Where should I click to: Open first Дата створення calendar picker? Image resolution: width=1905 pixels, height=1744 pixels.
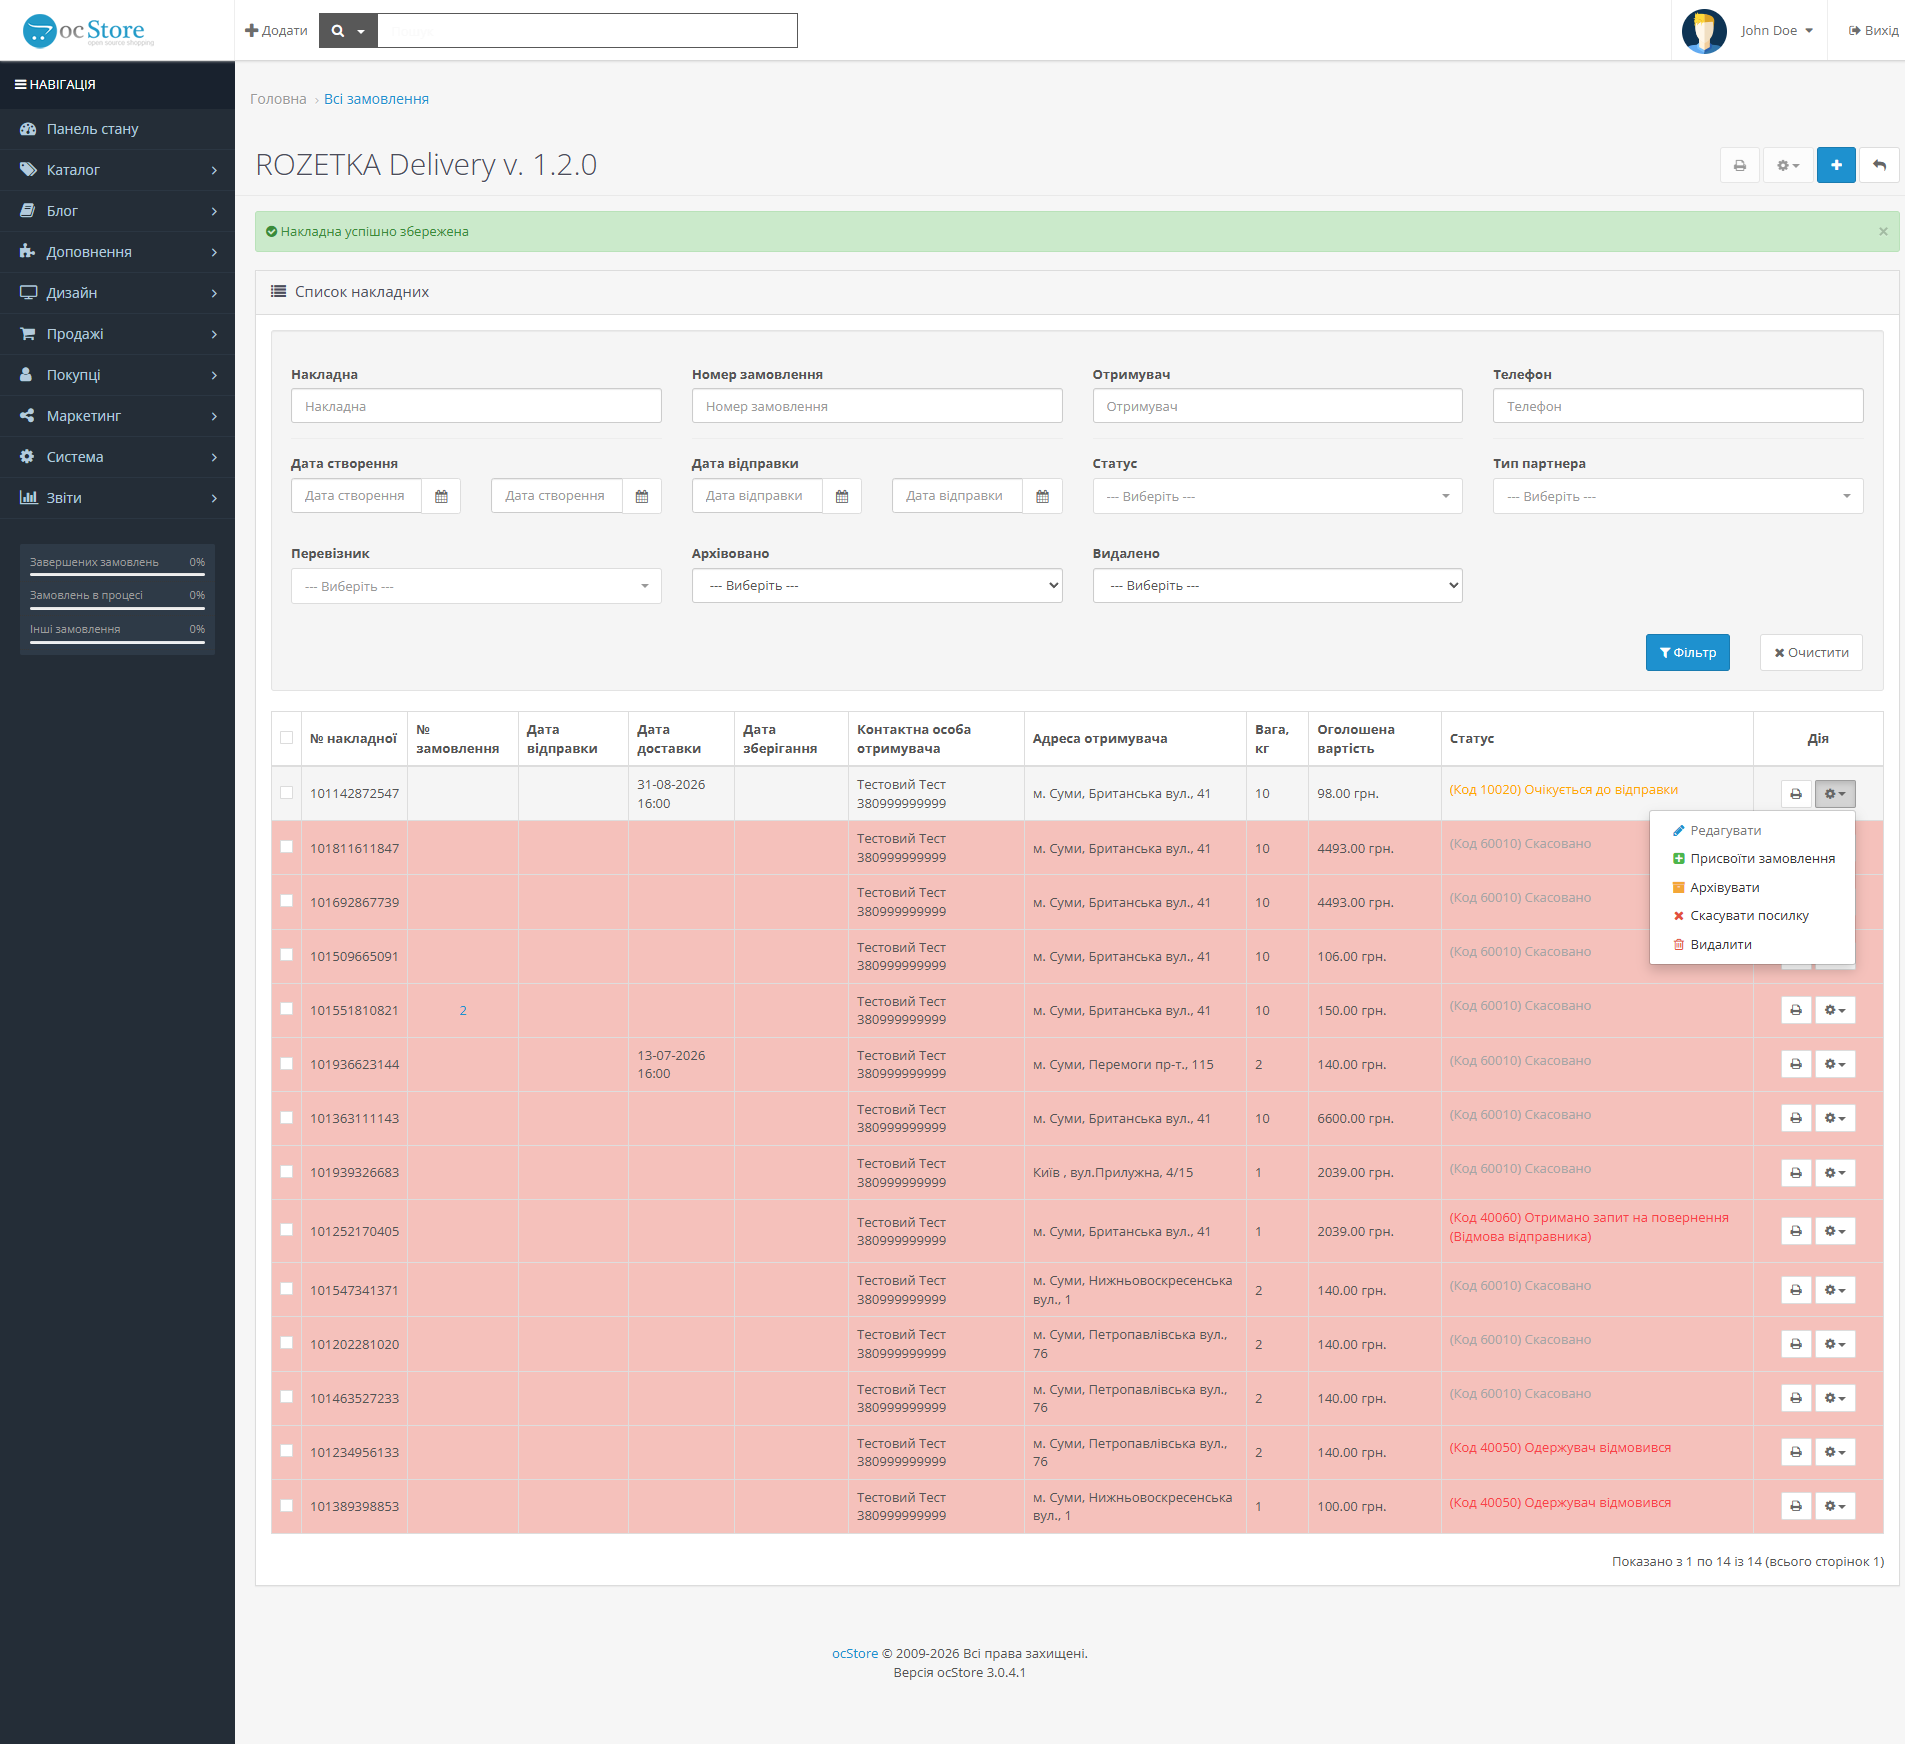pos(441,496)
